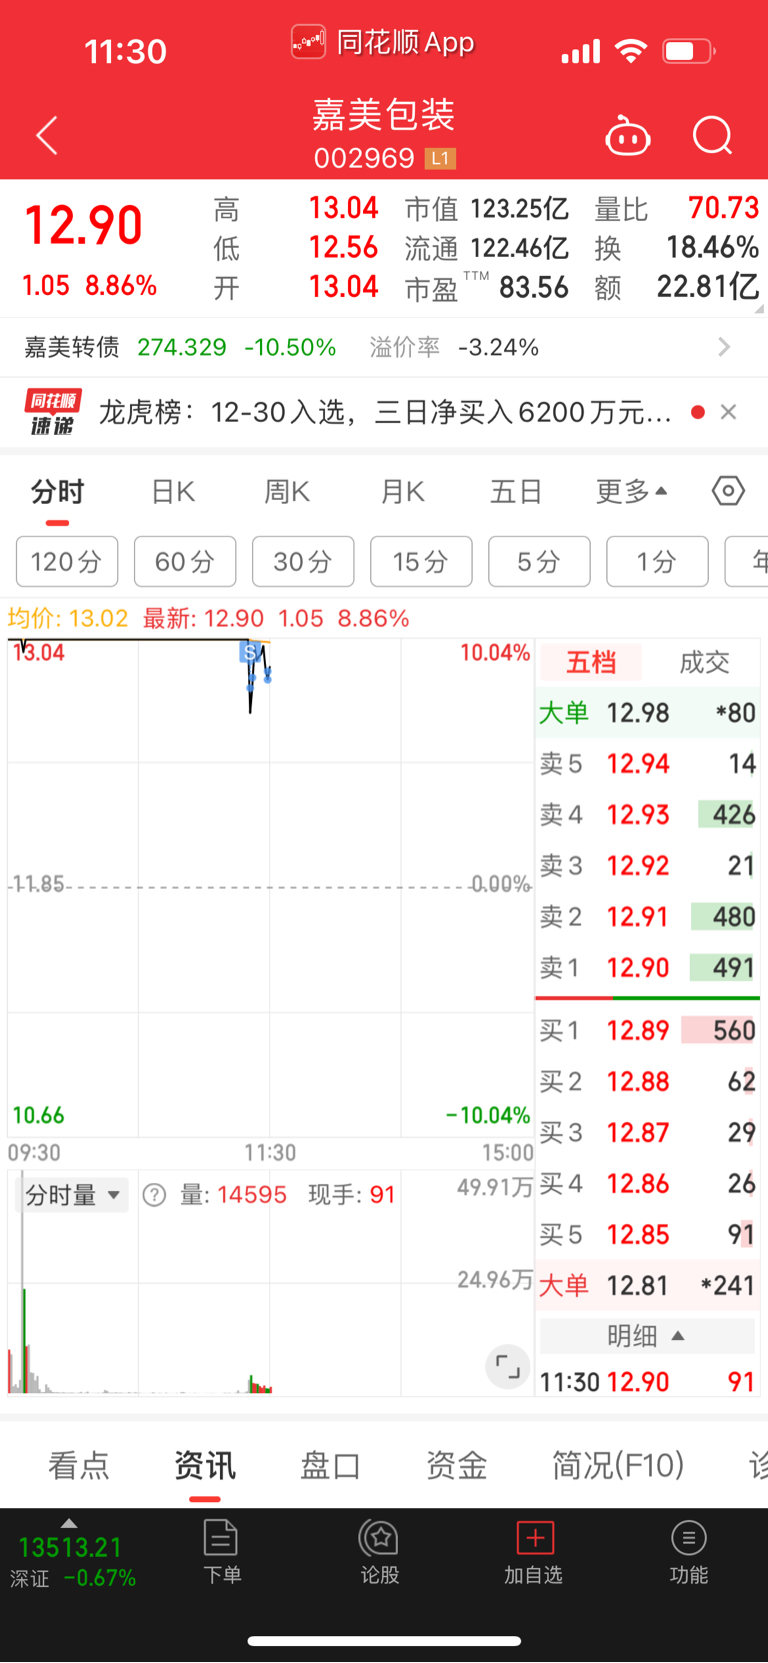768x1663 pixels.
Task: Expand chart to fullscreen icon
Action: tap(508, 1367)
